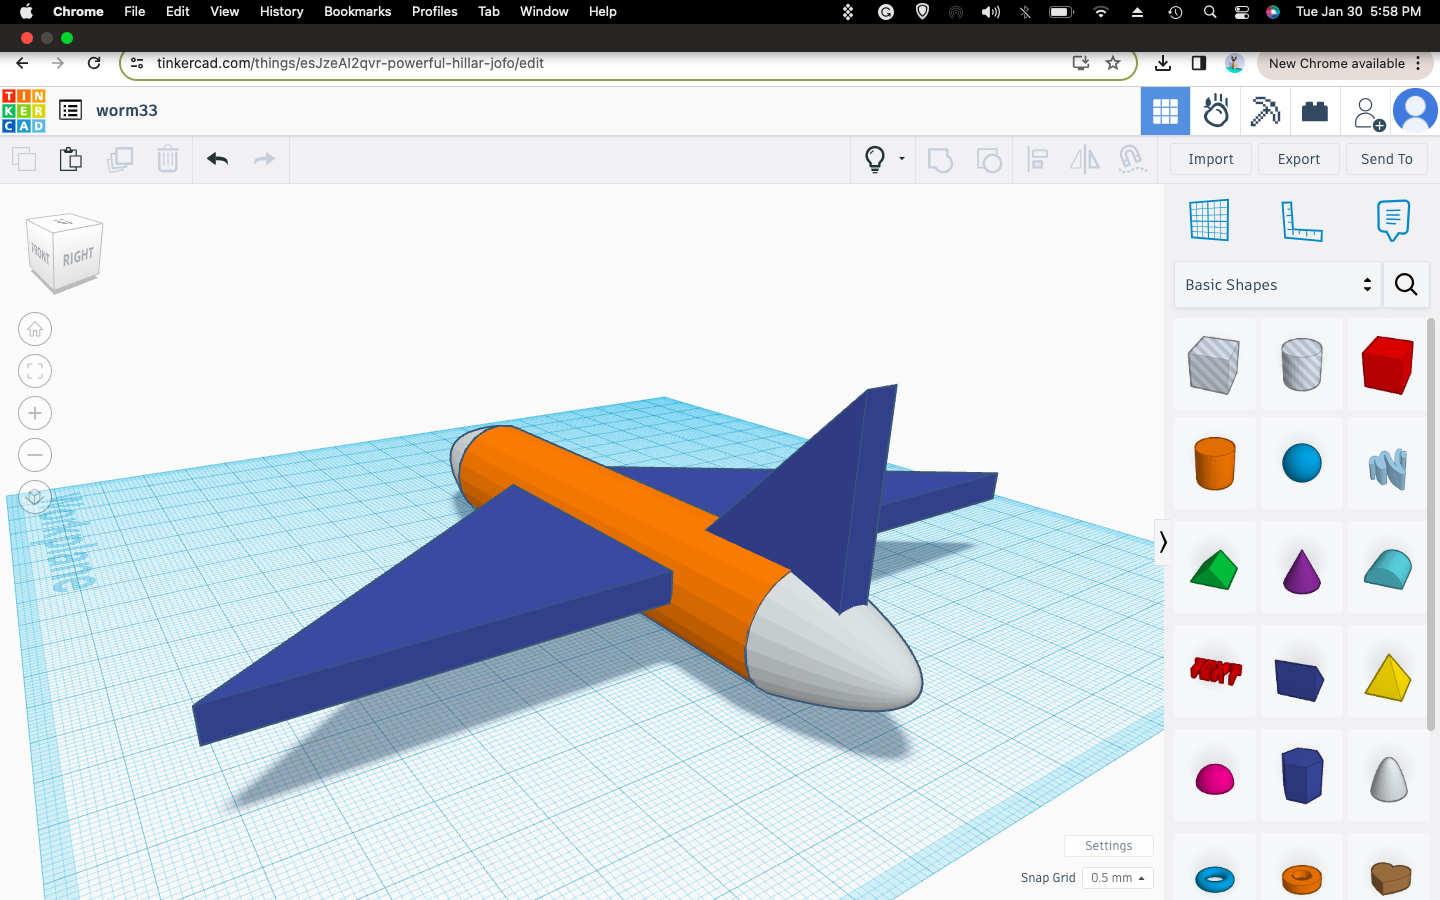Viewport: 1440px width, 900px height.
Task: Click the Undo arrow icon
Action: pos(218,159)
